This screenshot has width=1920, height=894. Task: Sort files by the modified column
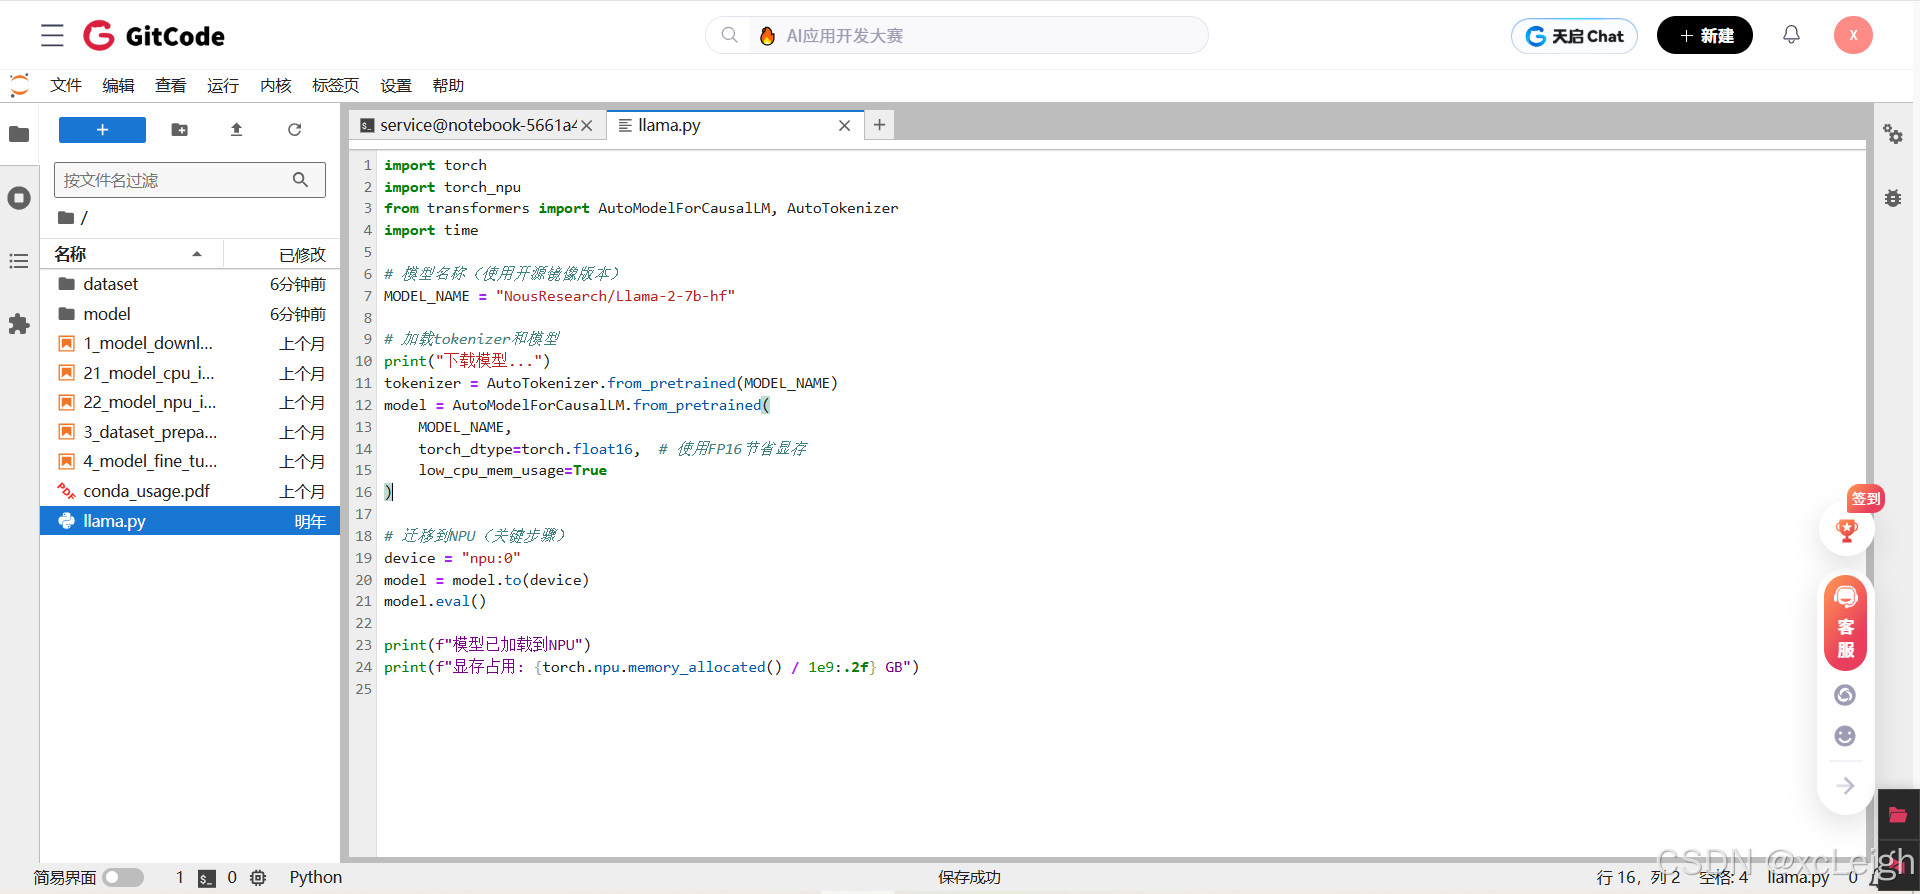(x=282, y=254)
